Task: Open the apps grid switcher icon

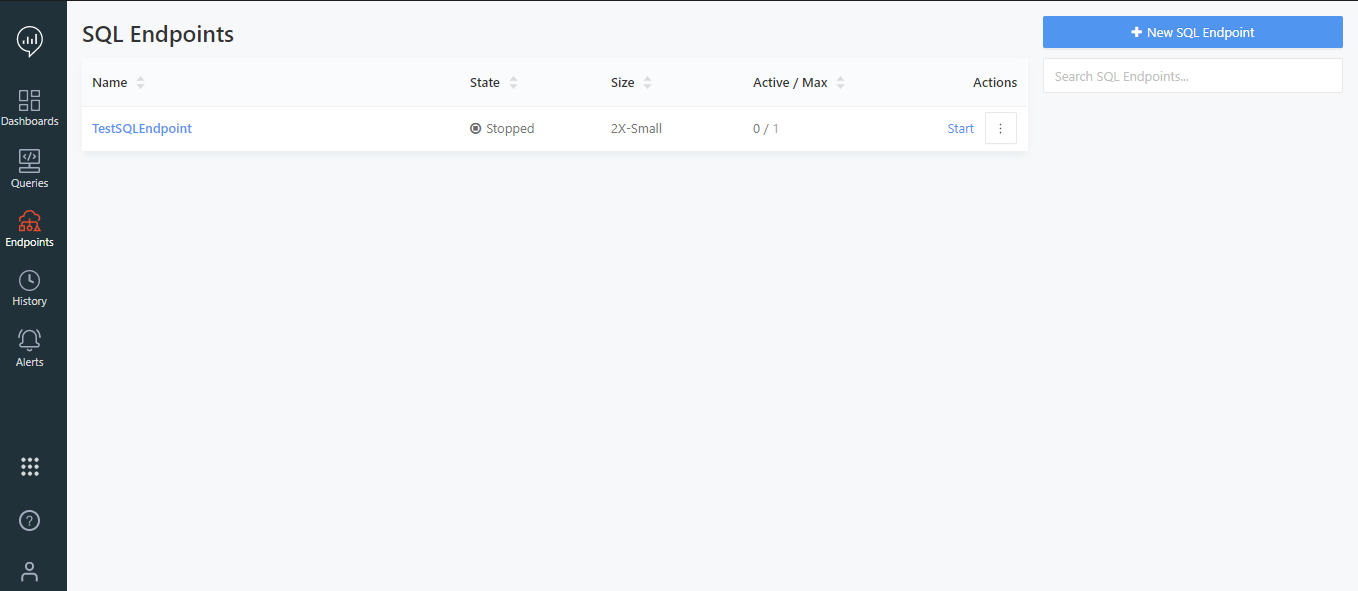Action: (x=30, y=466)
